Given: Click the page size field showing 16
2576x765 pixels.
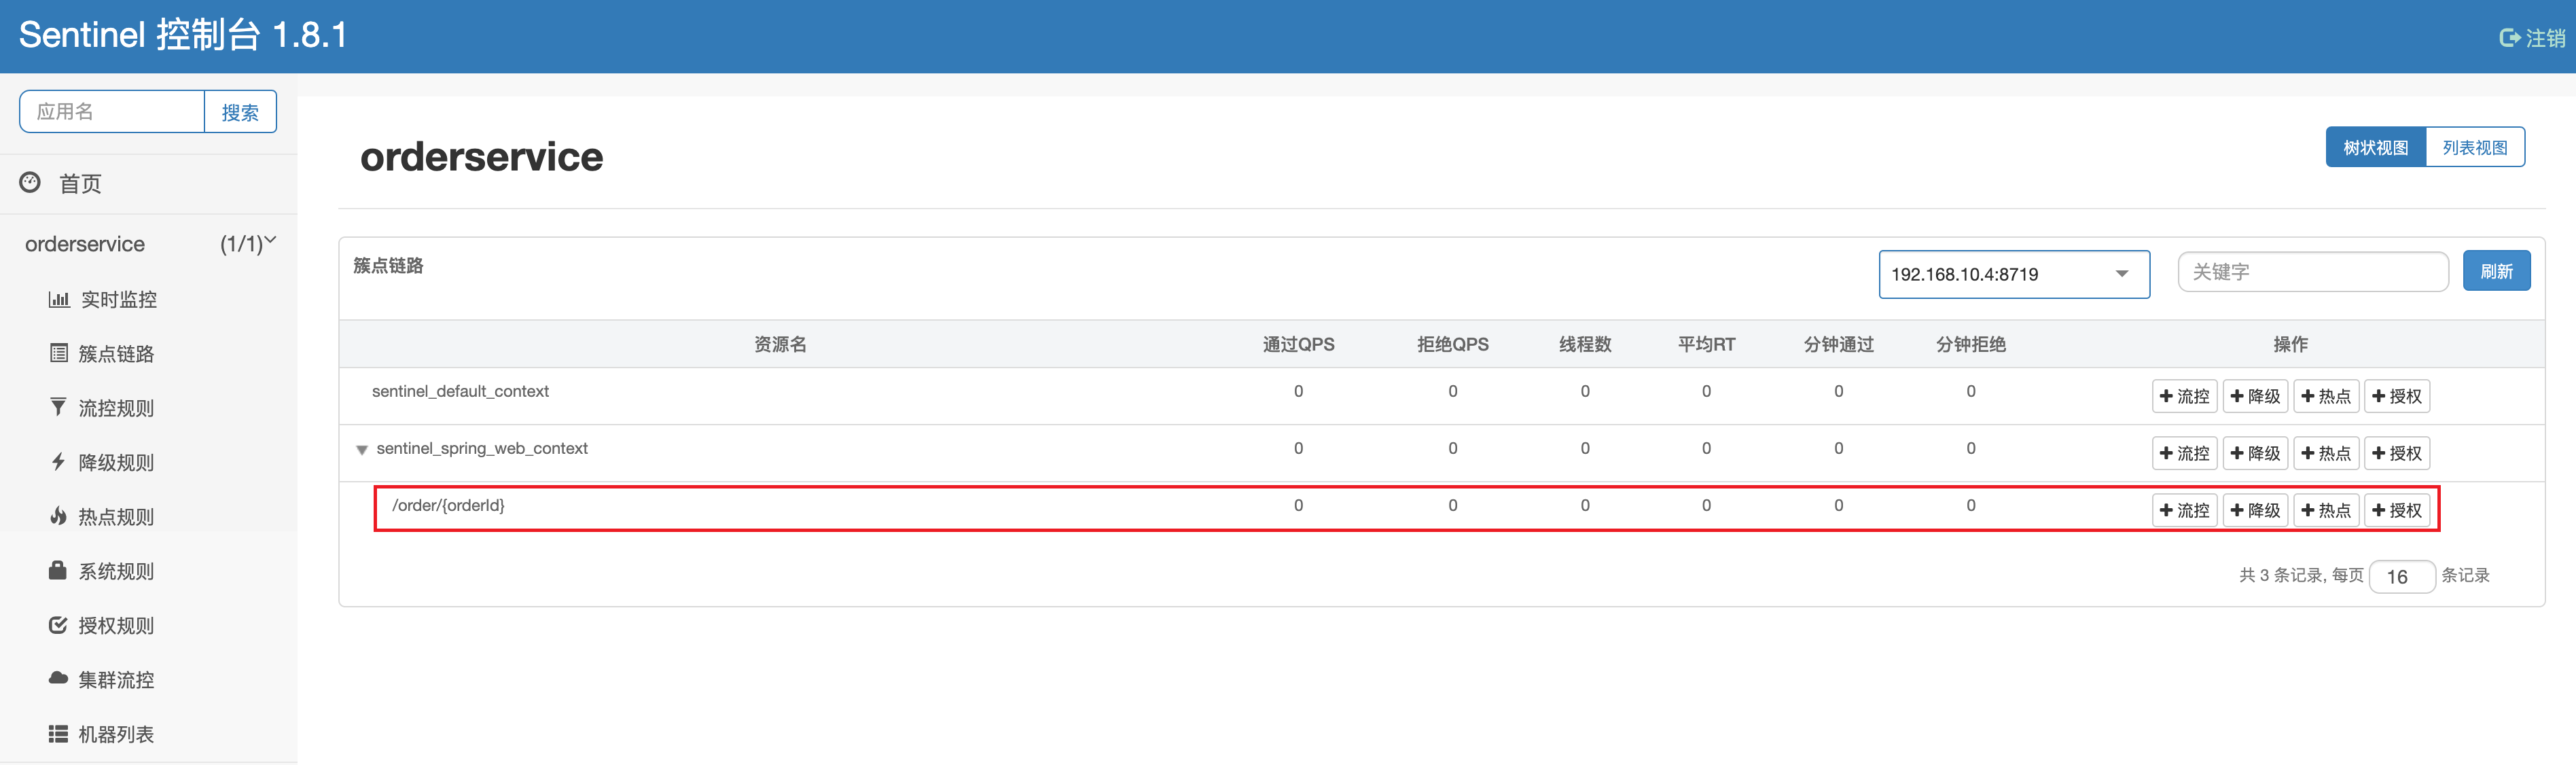Looking at the screenshot, I should pos(2402,577).
